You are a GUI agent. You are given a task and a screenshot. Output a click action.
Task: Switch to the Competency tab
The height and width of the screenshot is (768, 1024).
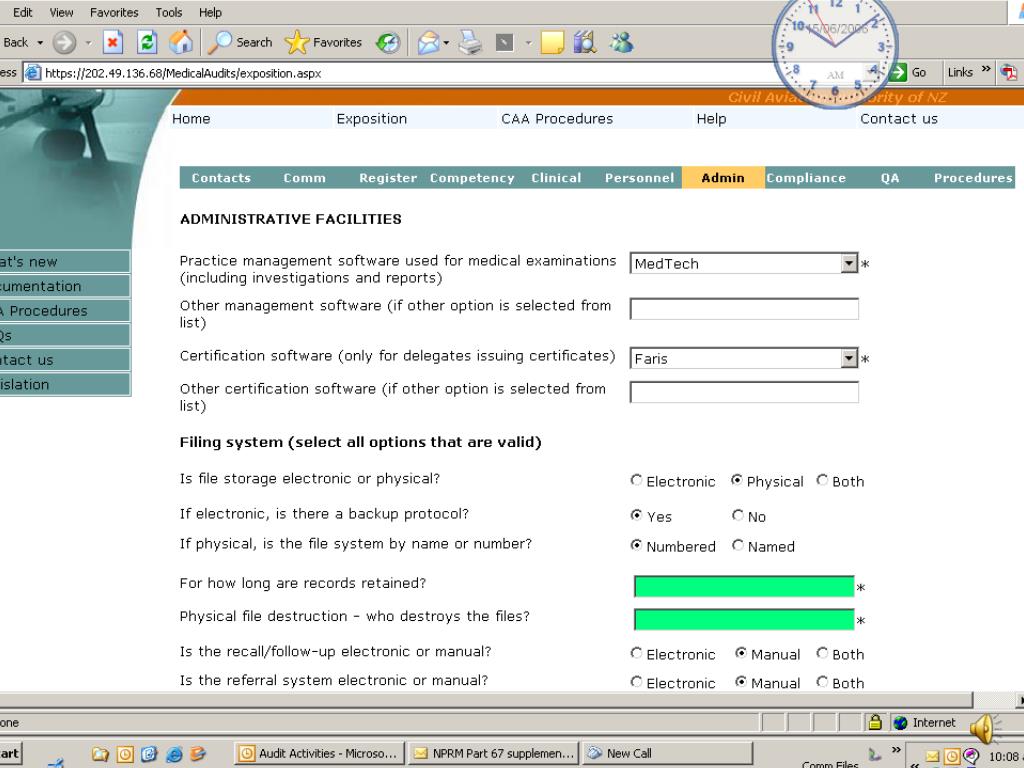tap(472, 178)
